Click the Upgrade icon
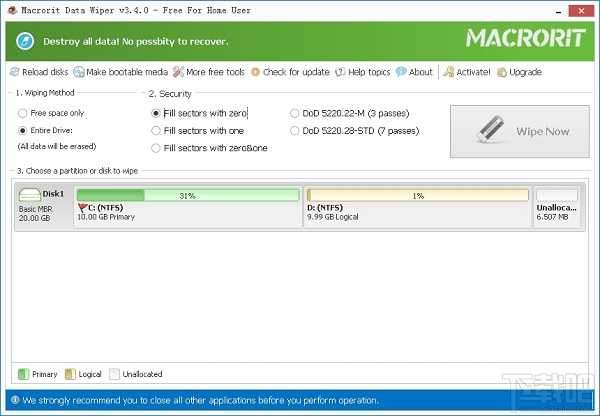The width and height of the screenshot is (600, 416). click(502, 72)
